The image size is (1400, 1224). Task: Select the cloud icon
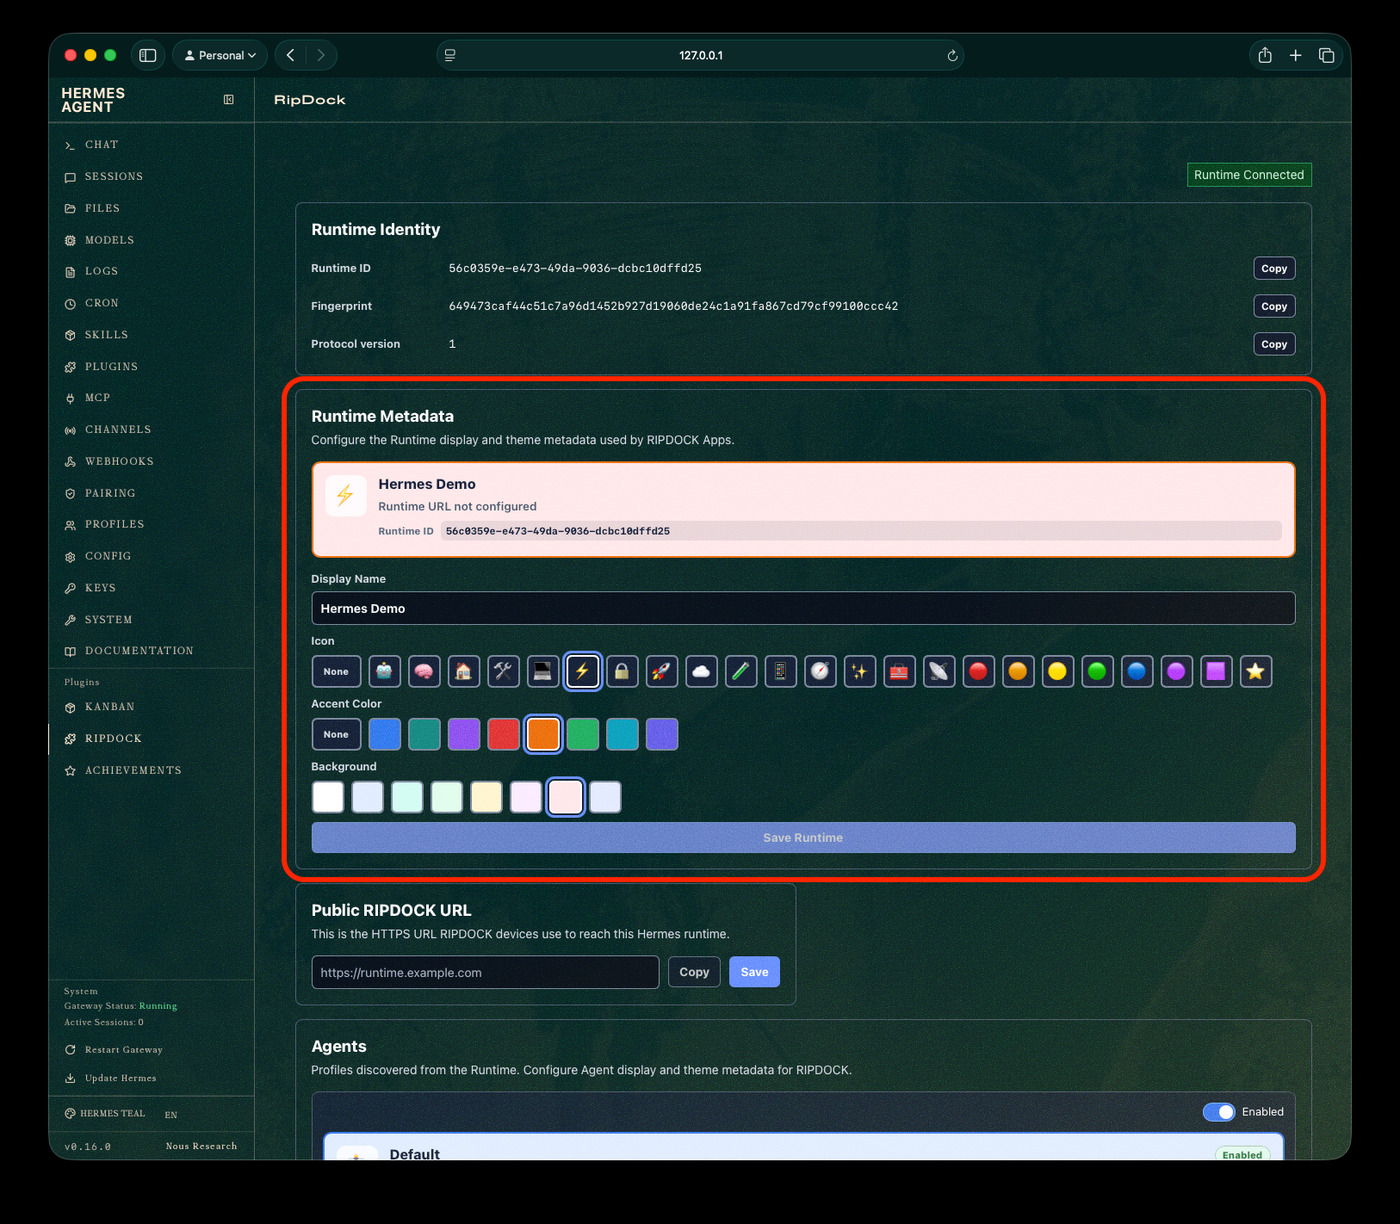tap(701, 672)
